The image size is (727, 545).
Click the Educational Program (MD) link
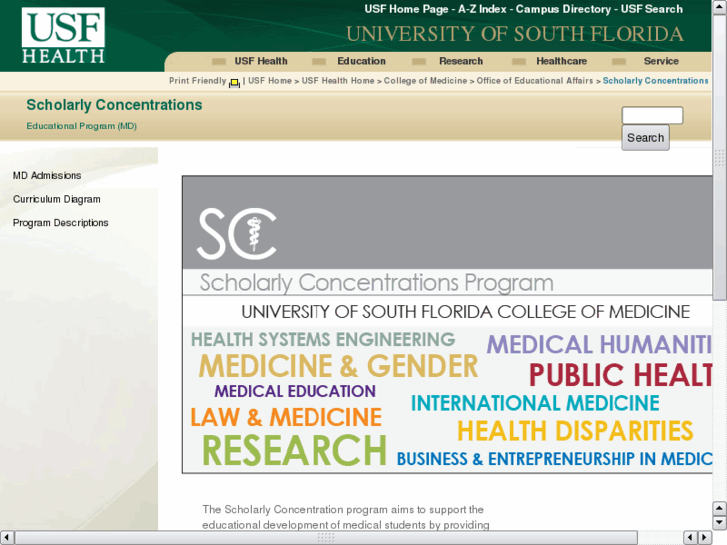(82, 126)
